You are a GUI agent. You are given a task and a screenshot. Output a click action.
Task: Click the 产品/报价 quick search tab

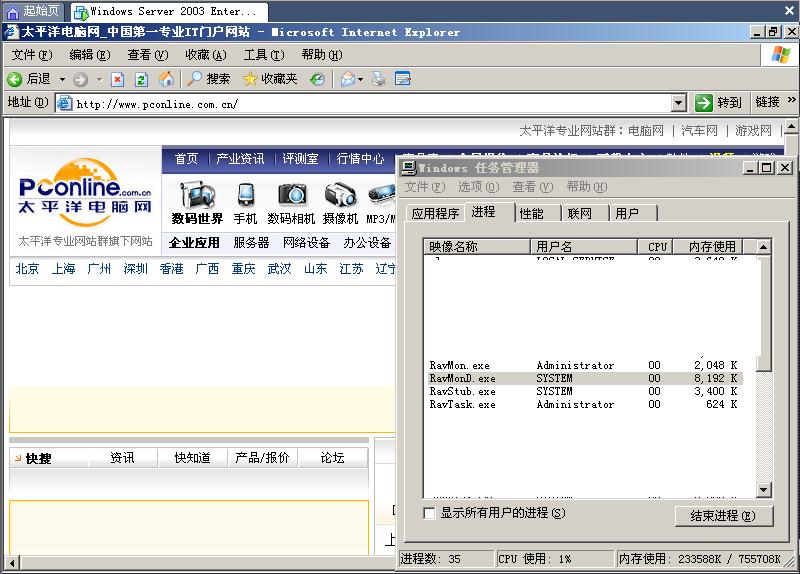pyautogui.click(x=262, y=458)
